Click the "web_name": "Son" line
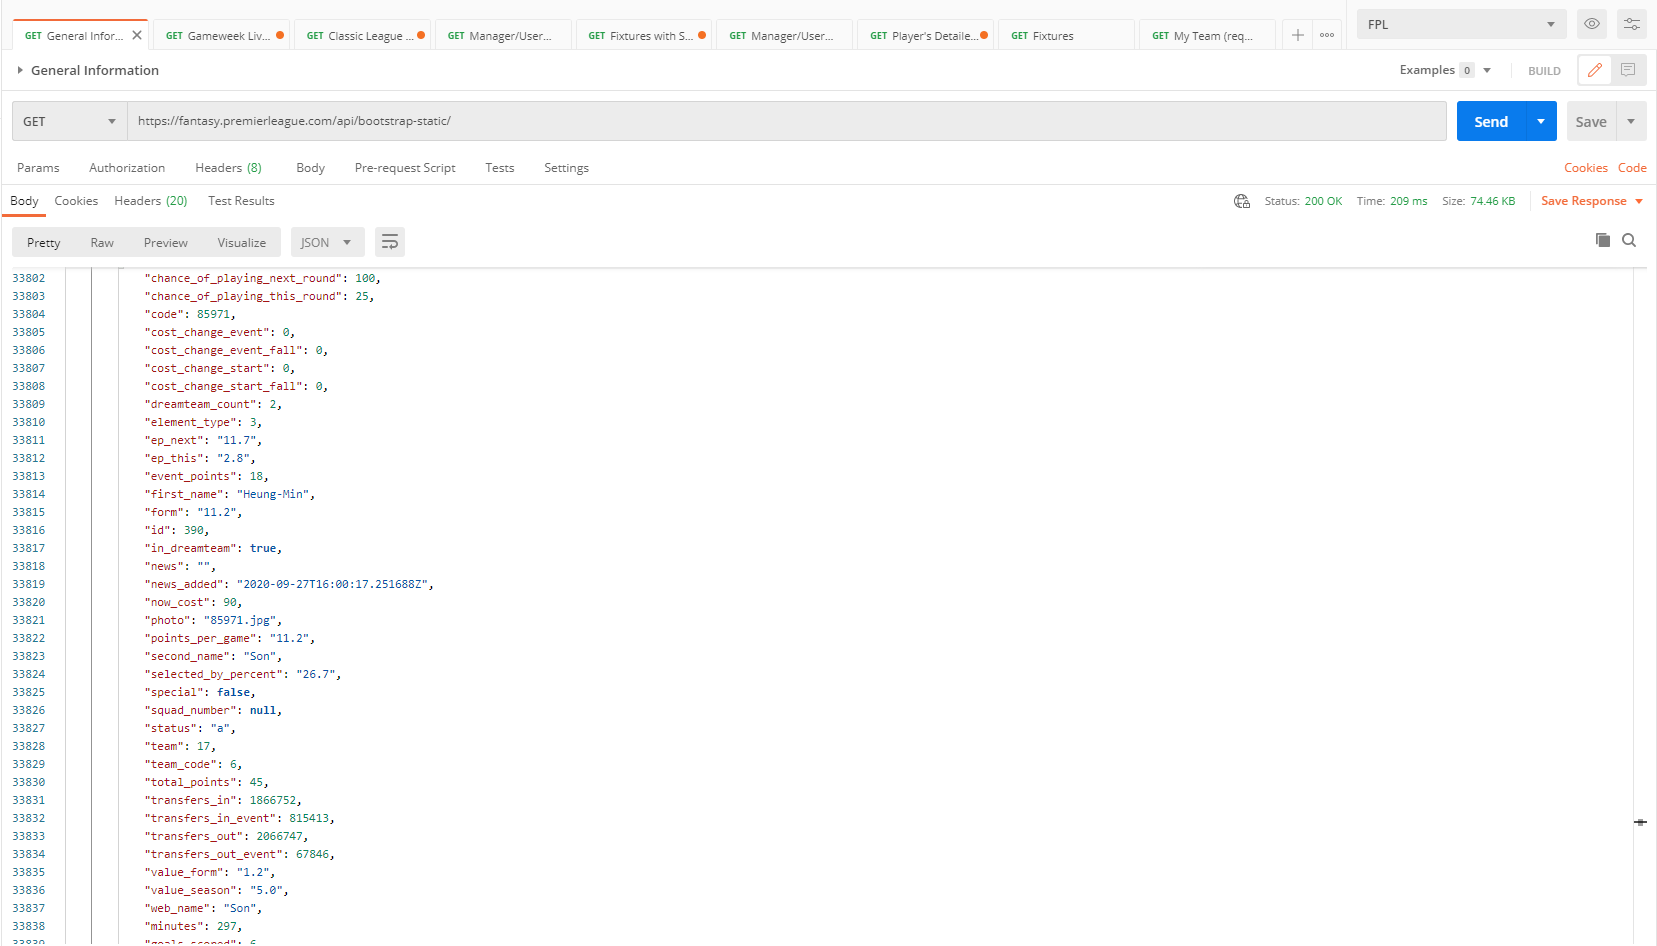1657x946 pixels. click(203, 908)
